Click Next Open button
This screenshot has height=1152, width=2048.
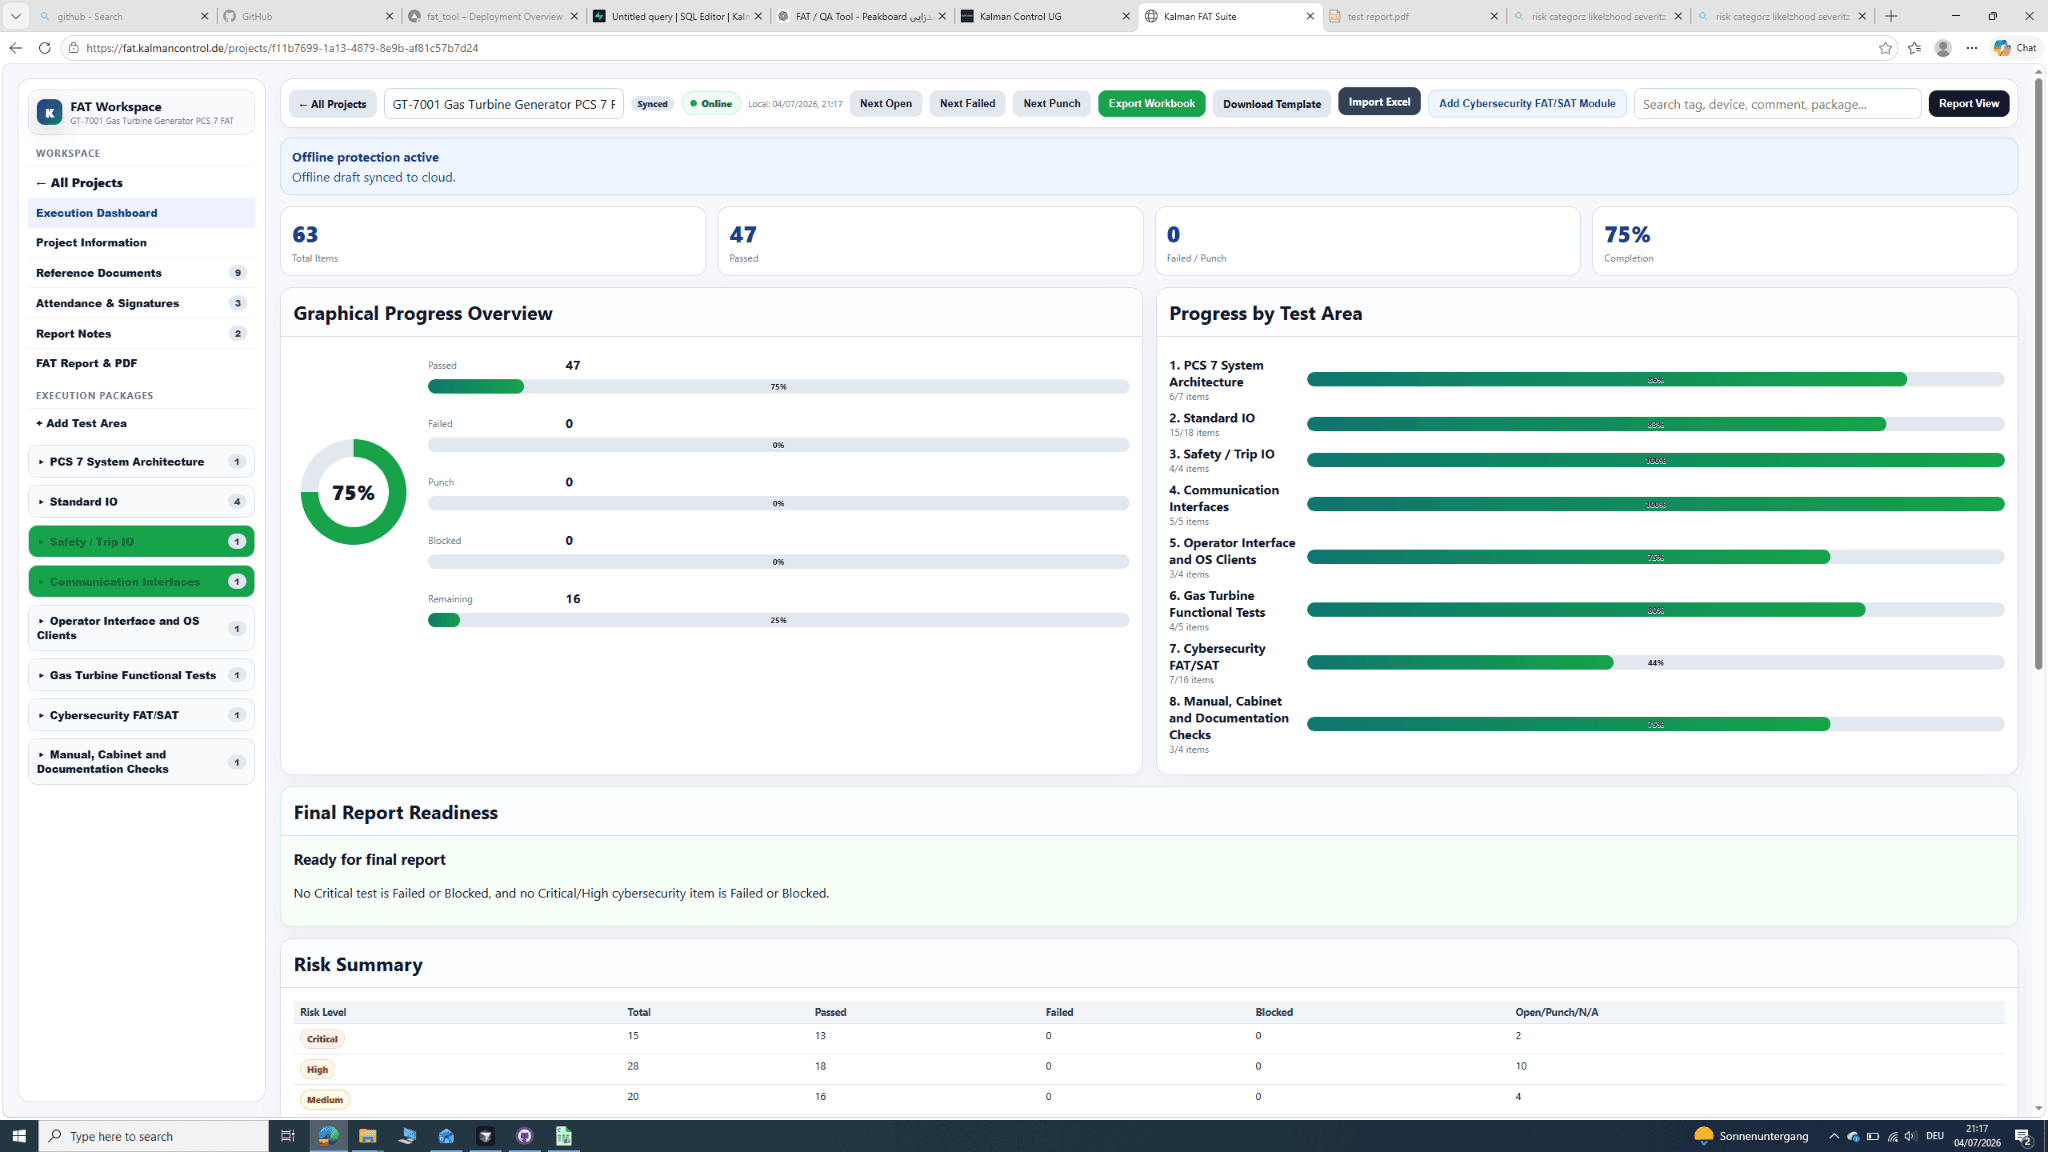coord(885,104)
